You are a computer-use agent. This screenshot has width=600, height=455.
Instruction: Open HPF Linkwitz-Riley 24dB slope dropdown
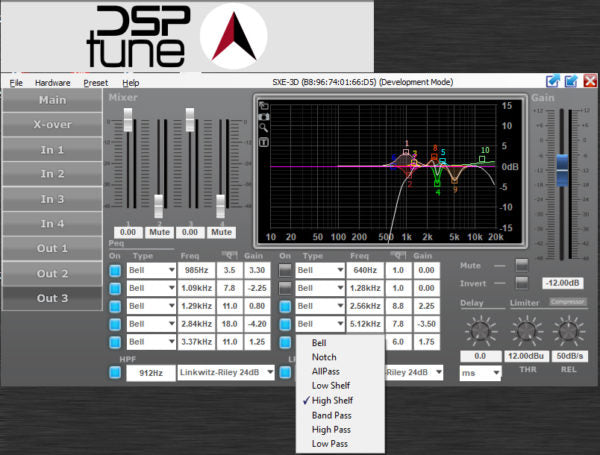(226, 372)
